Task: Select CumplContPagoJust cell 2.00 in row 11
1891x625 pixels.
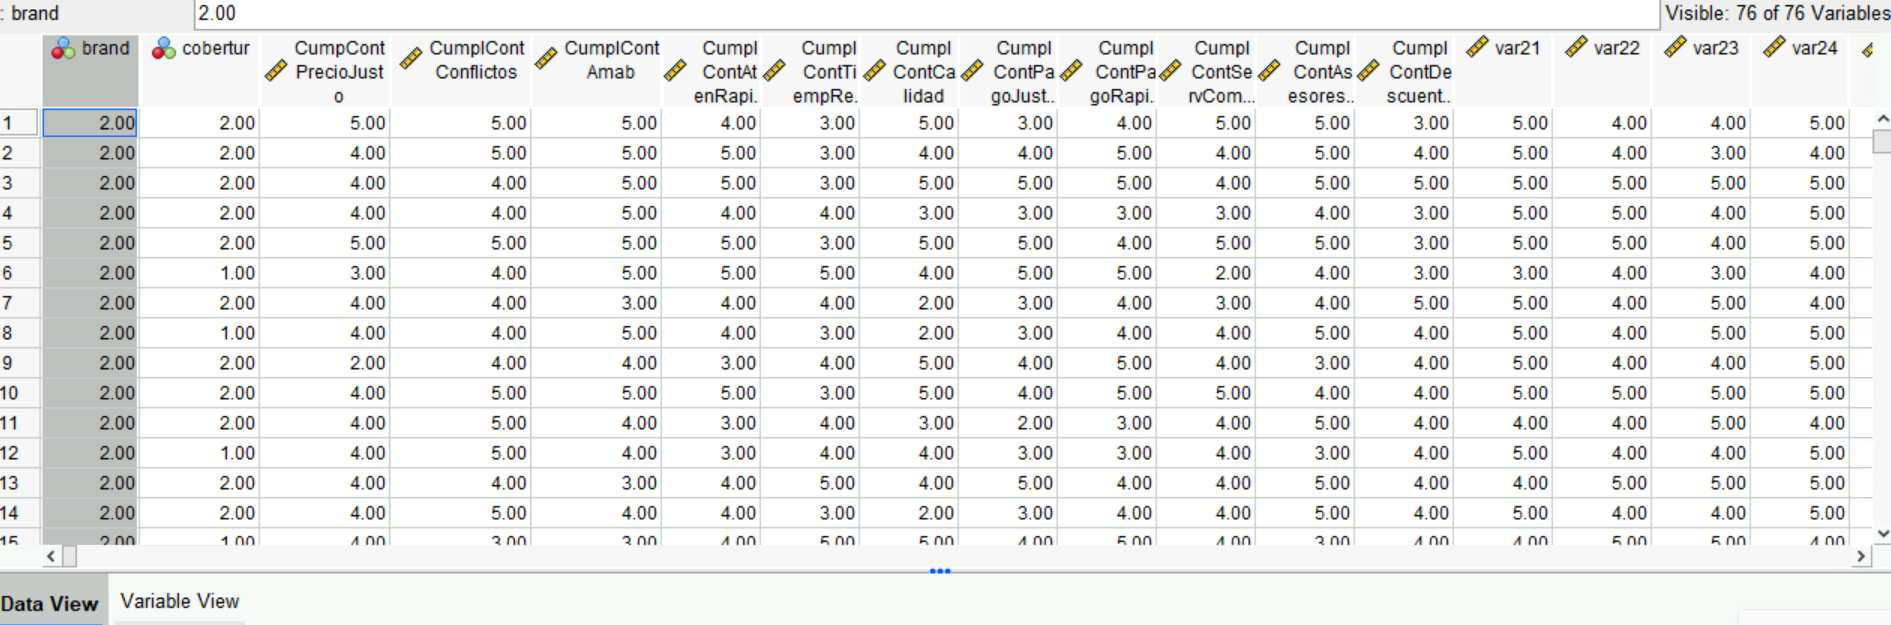Action: click(x=1008, y=423)
